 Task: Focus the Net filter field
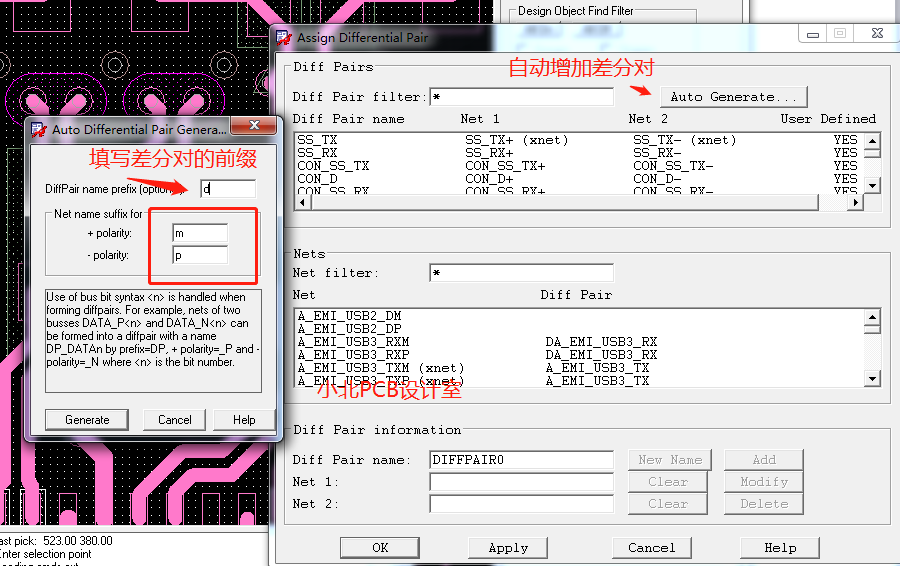click(521, 273)
